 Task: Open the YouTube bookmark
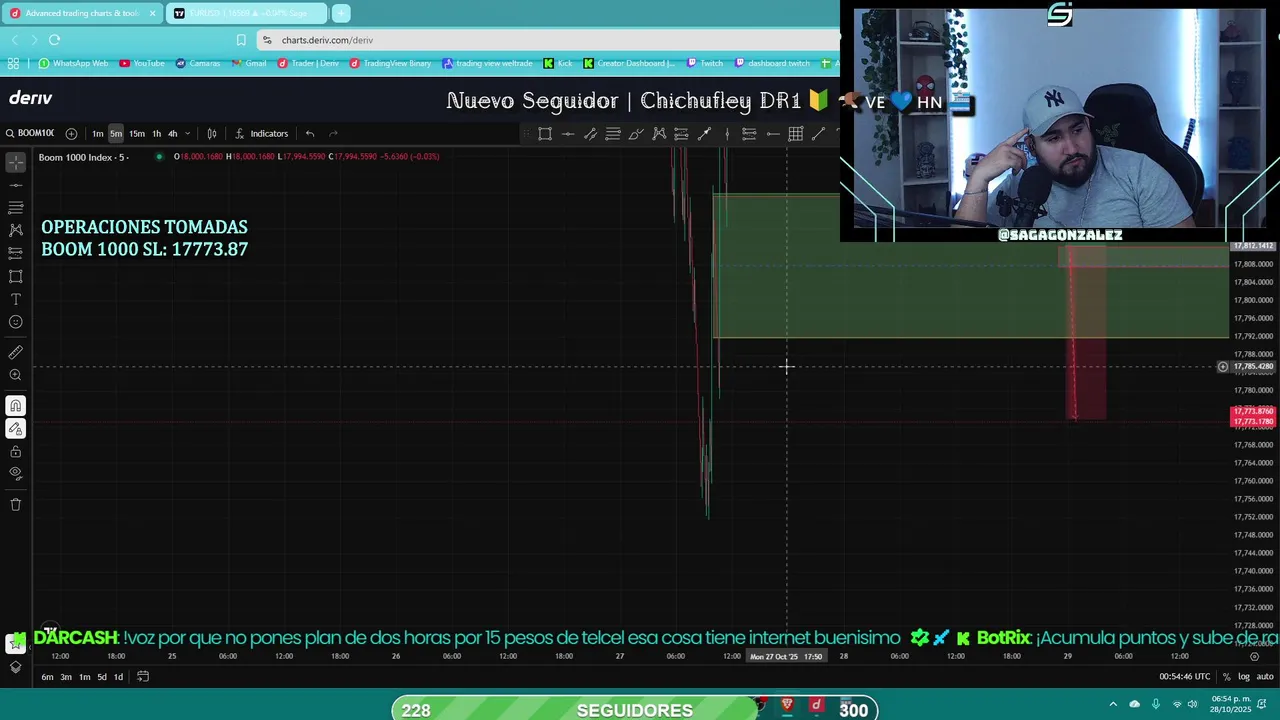[x=142, y=63]
